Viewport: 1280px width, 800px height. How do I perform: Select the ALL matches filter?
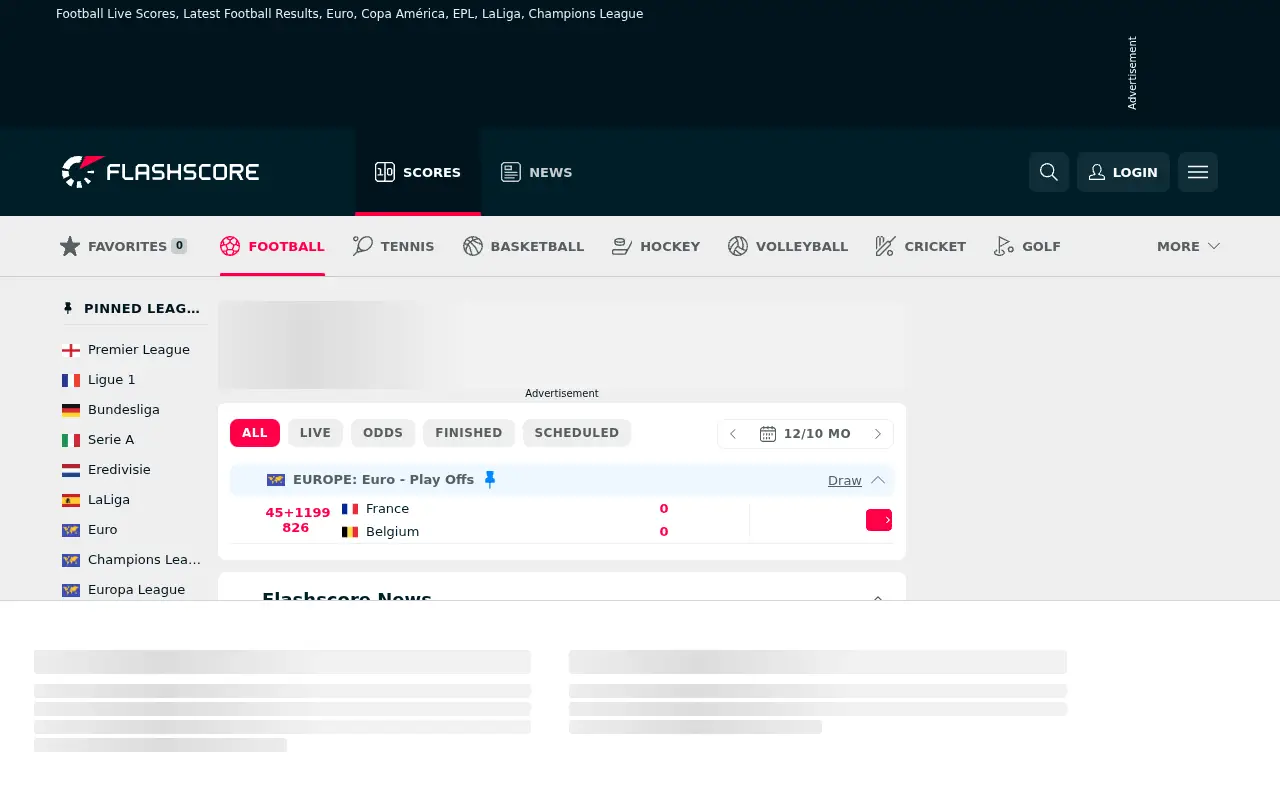(x=255, y=433)
